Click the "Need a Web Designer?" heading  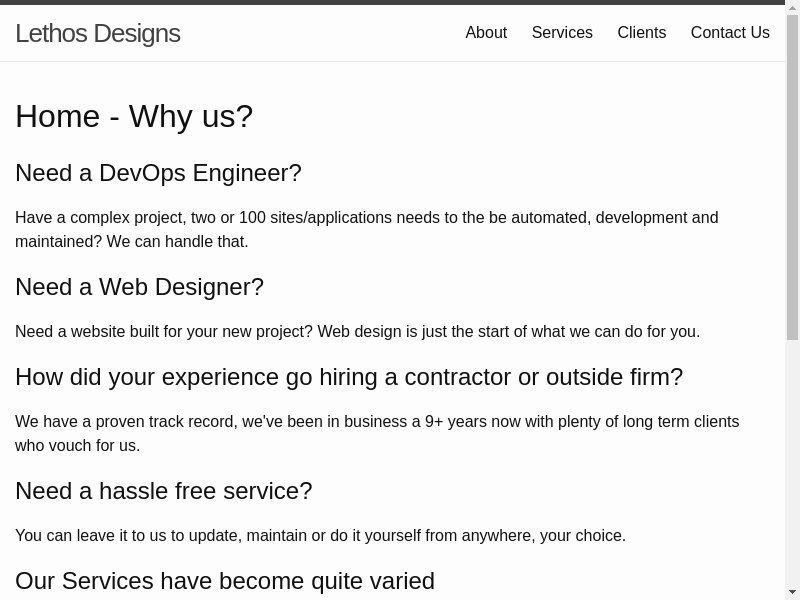(x=139, y=287)
